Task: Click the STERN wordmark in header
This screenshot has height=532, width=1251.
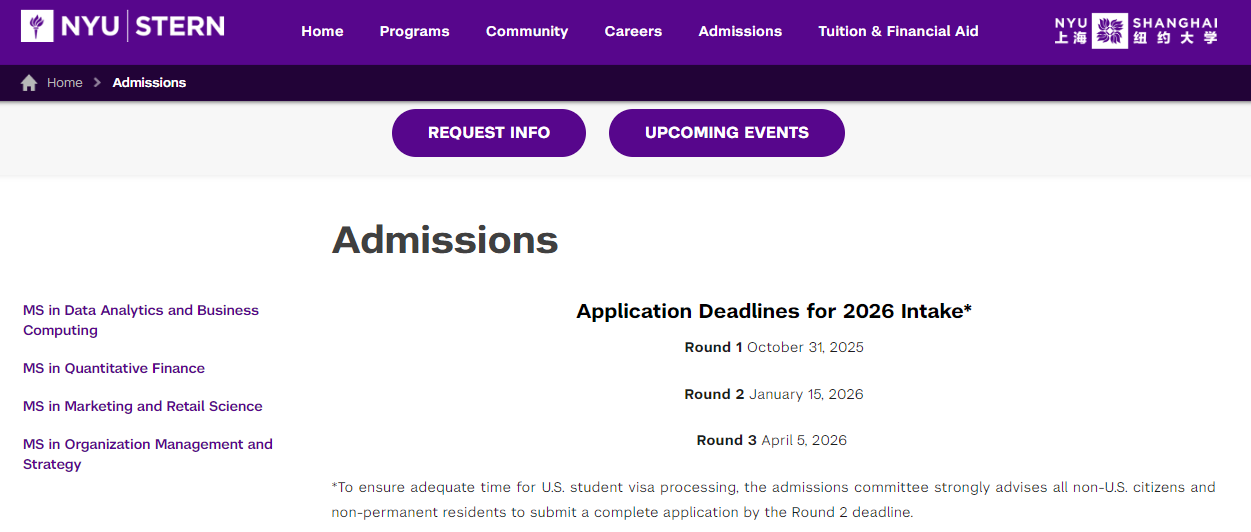Action: (x=180, y=26)
